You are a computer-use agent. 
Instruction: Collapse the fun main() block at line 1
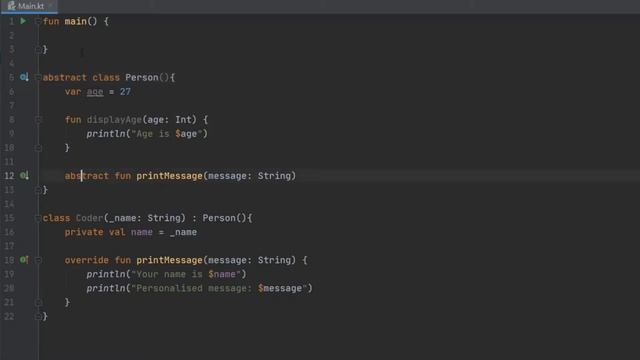(38, 21)
